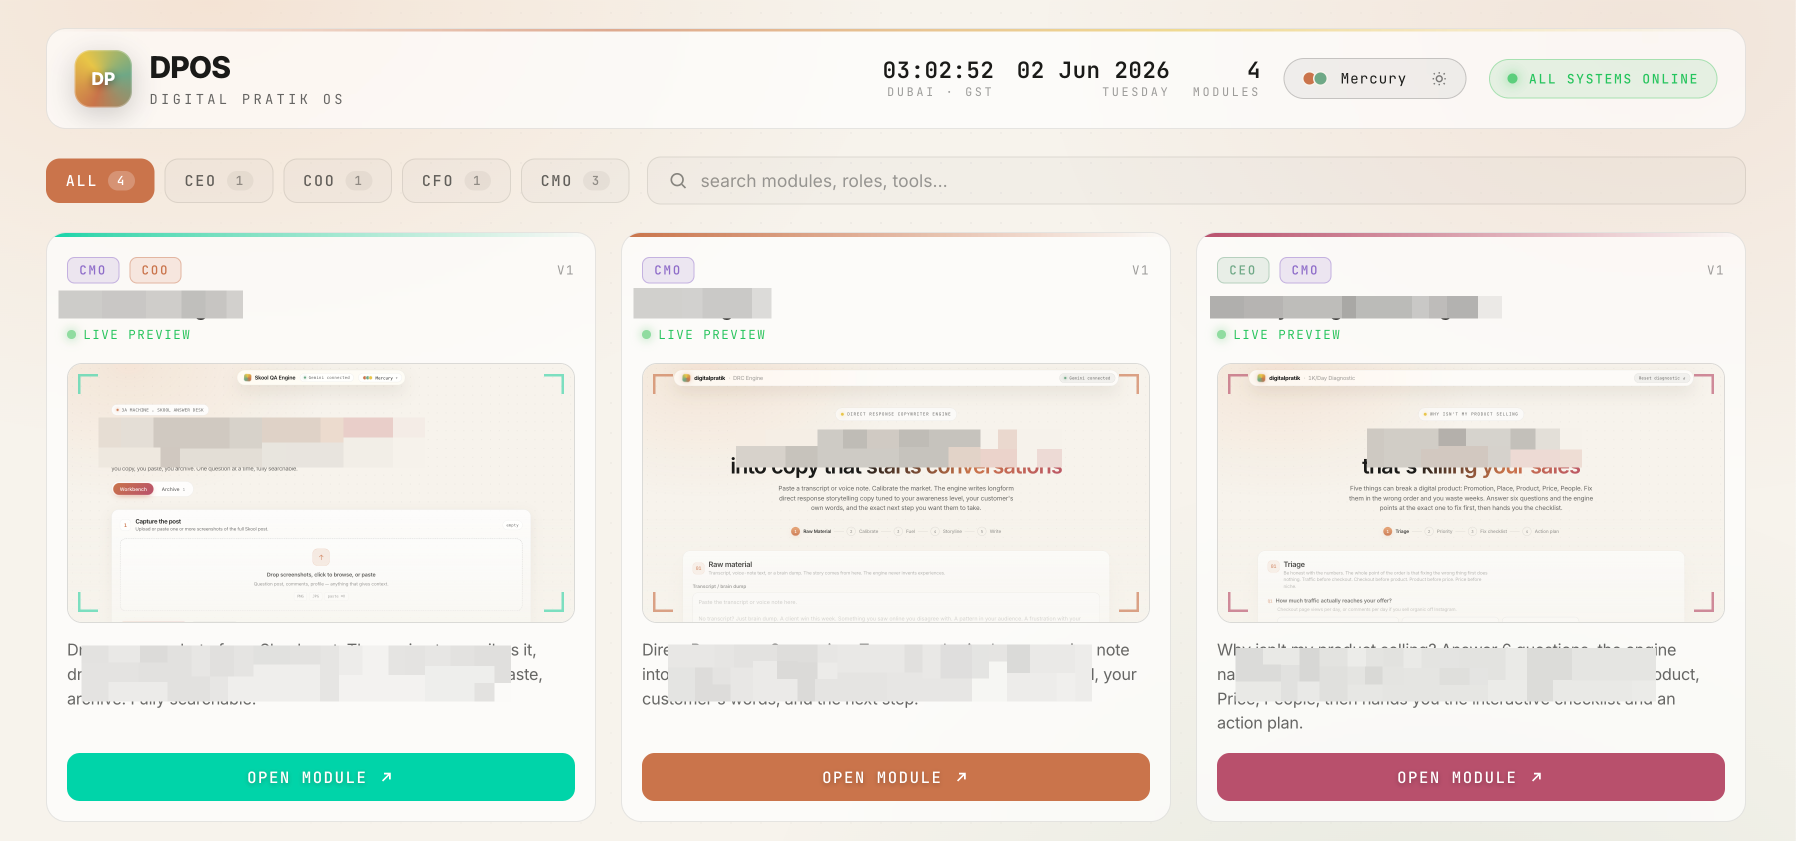Click arrow icon on crimson Open Module button

(1537, 777)
